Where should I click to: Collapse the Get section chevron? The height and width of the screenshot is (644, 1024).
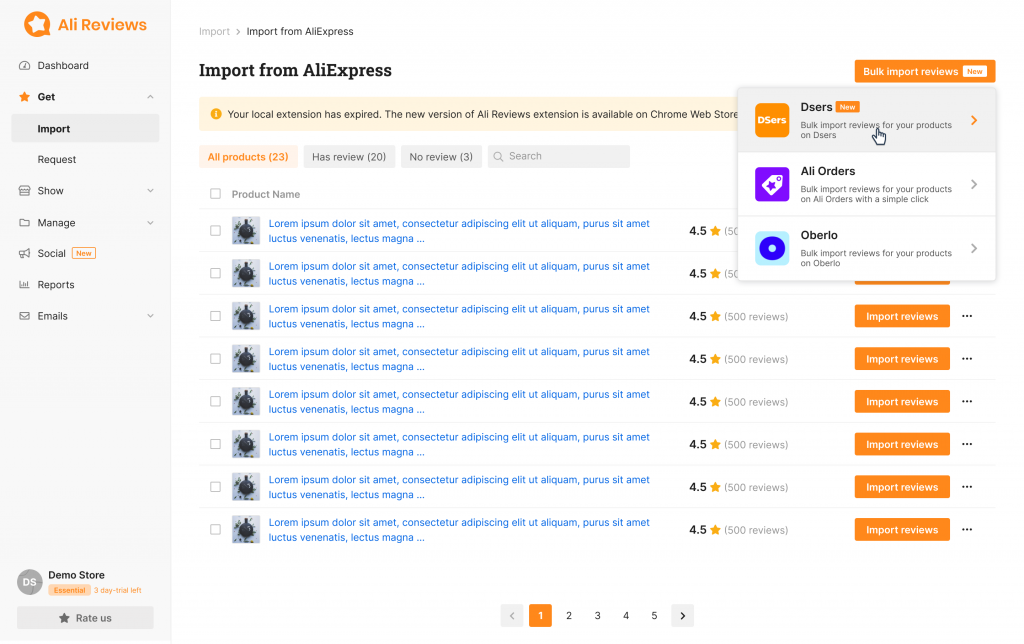coord(150,97)
